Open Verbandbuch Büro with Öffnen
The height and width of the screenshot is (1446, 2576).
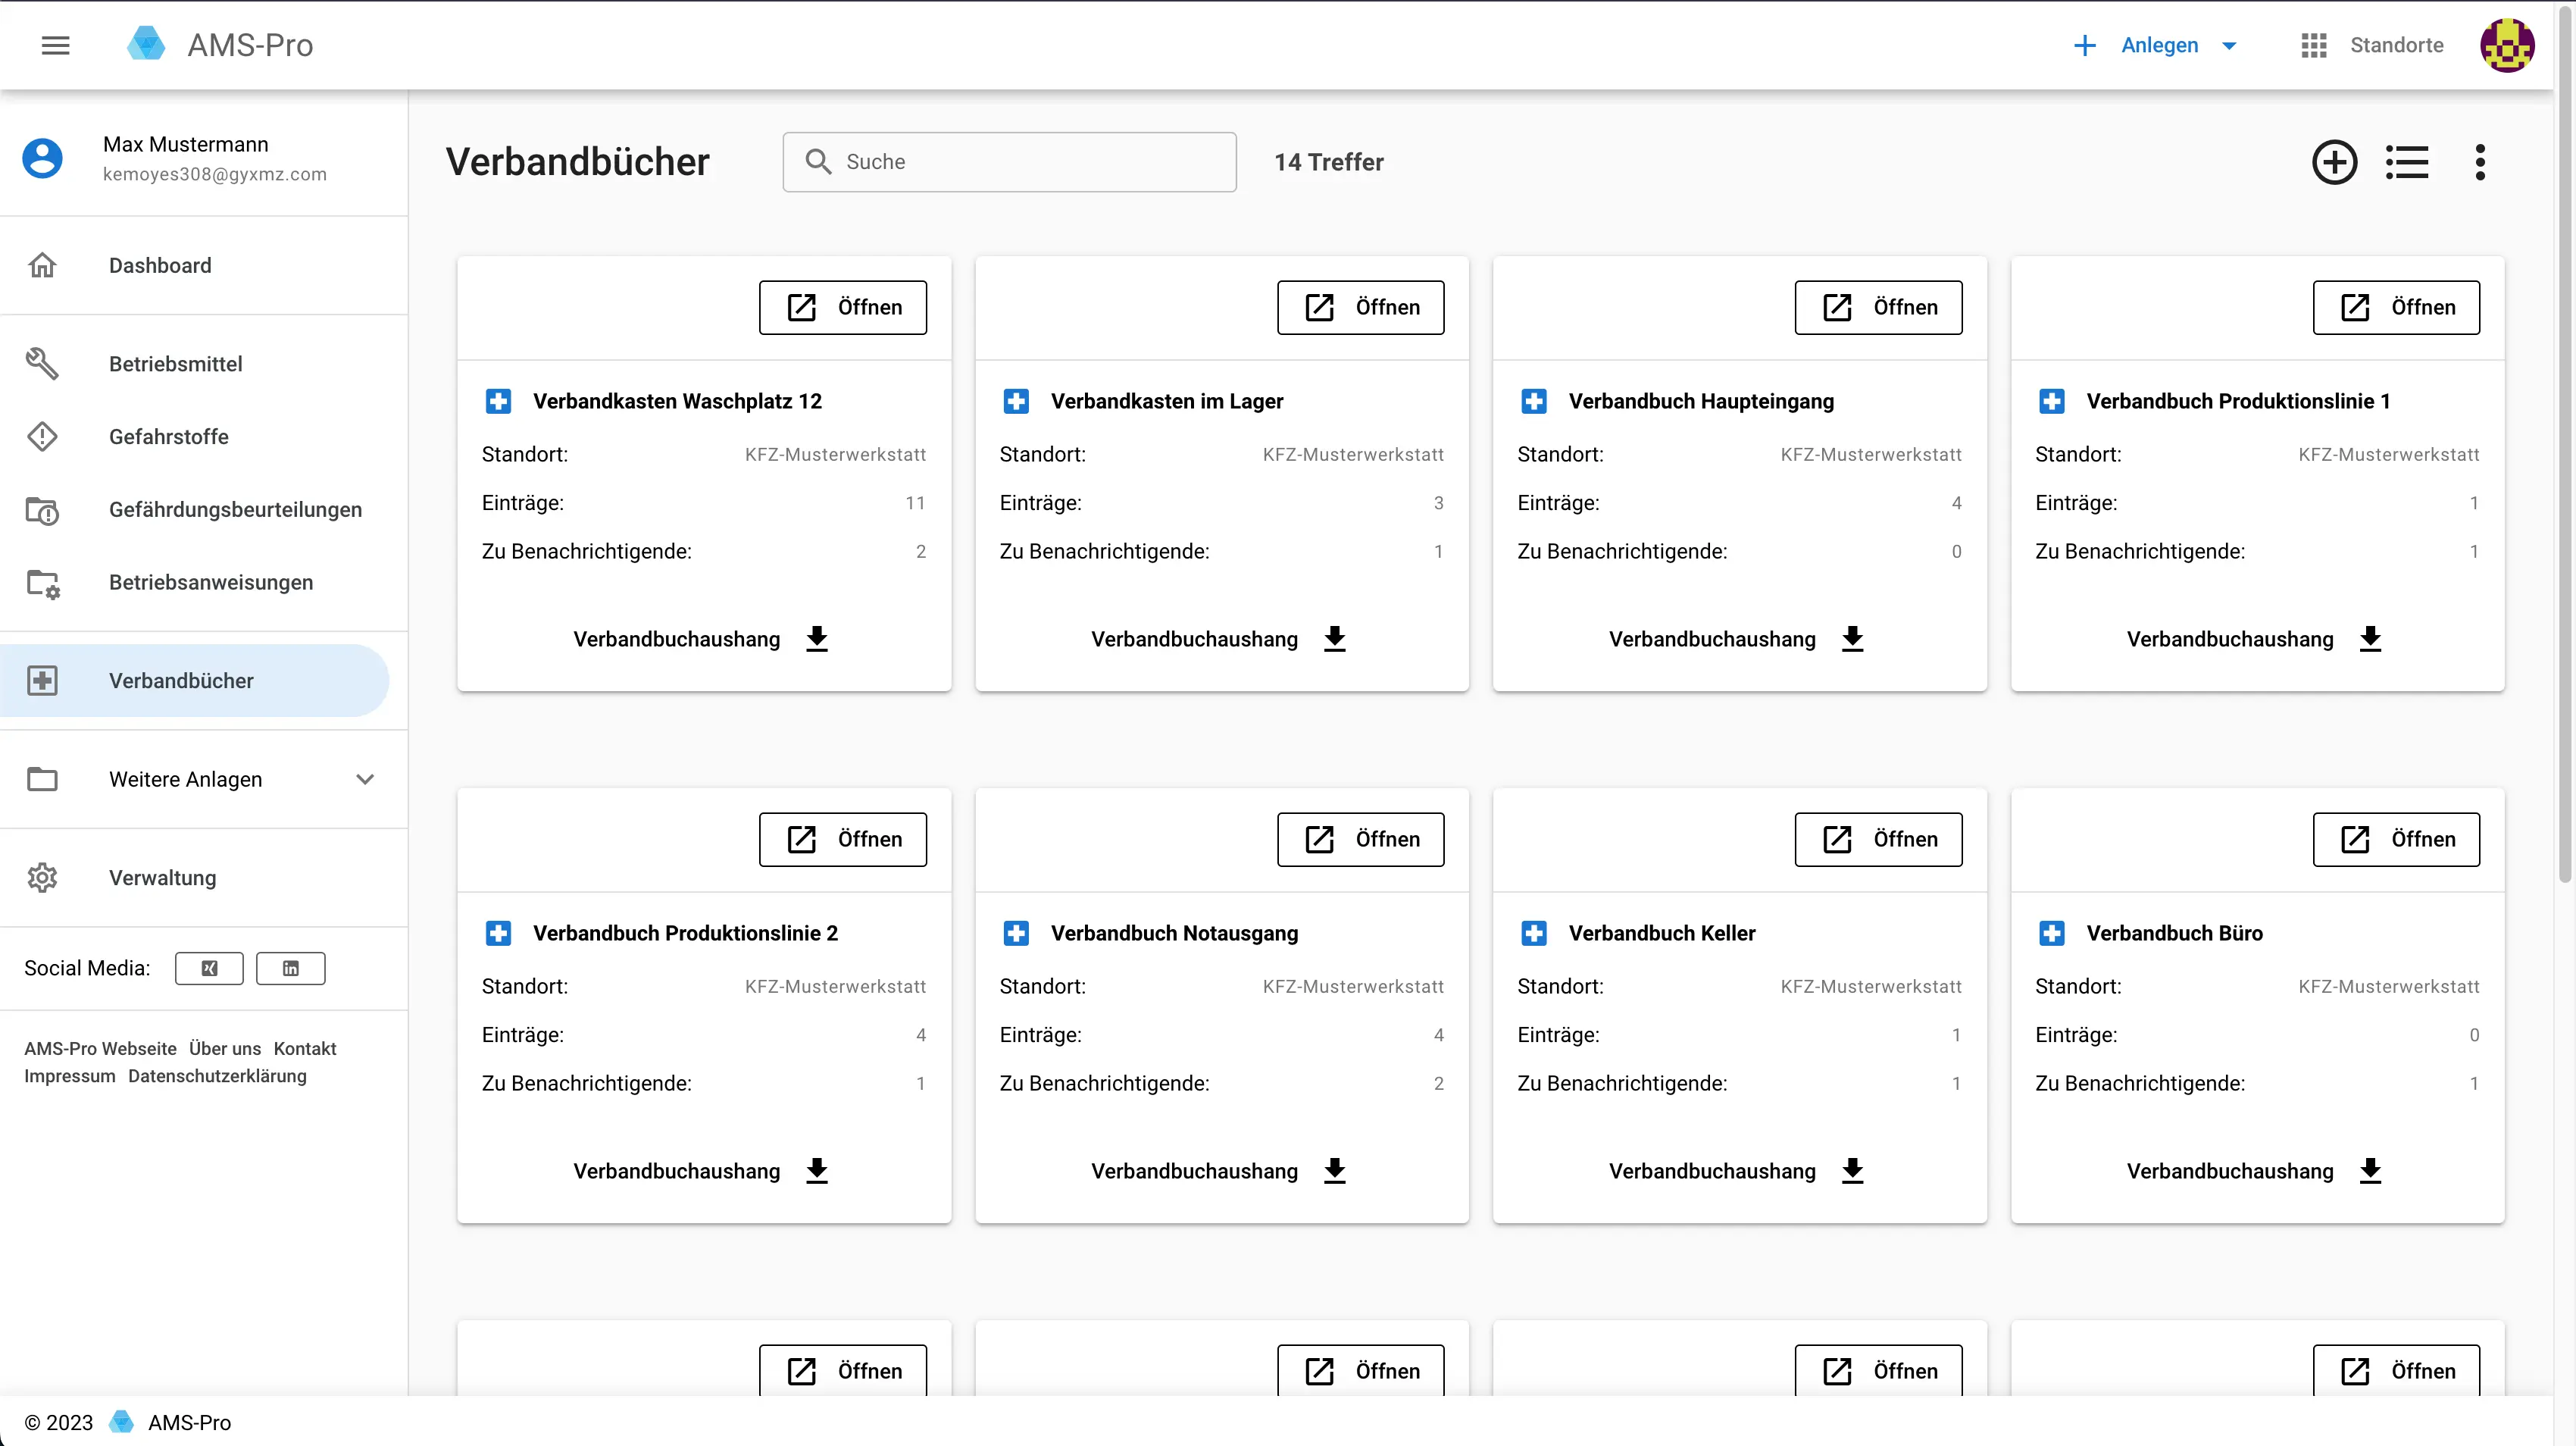(2396, 839)
